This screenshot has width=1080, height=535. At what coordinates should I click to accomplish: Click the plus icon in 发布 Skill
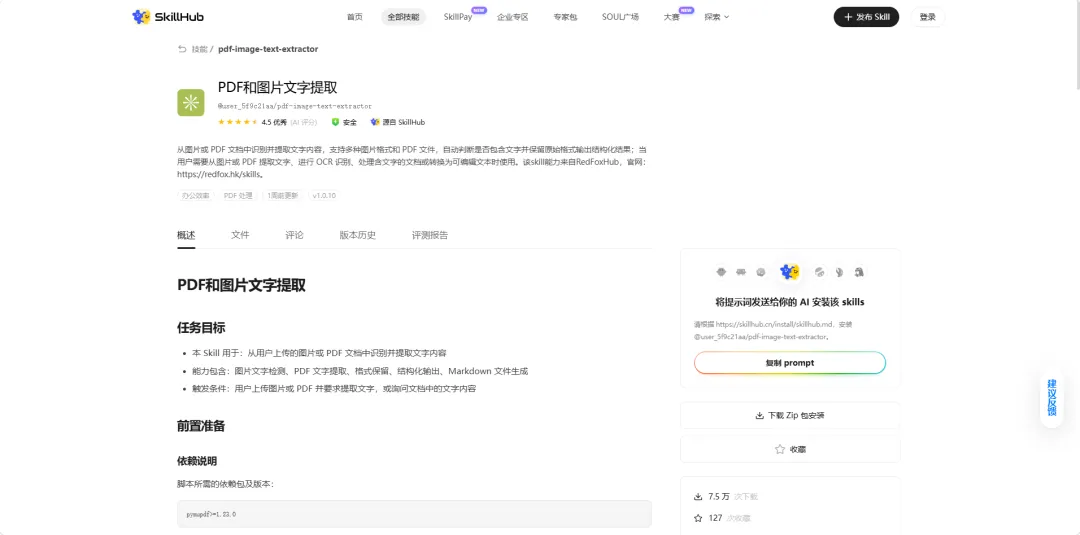point(848,17)
